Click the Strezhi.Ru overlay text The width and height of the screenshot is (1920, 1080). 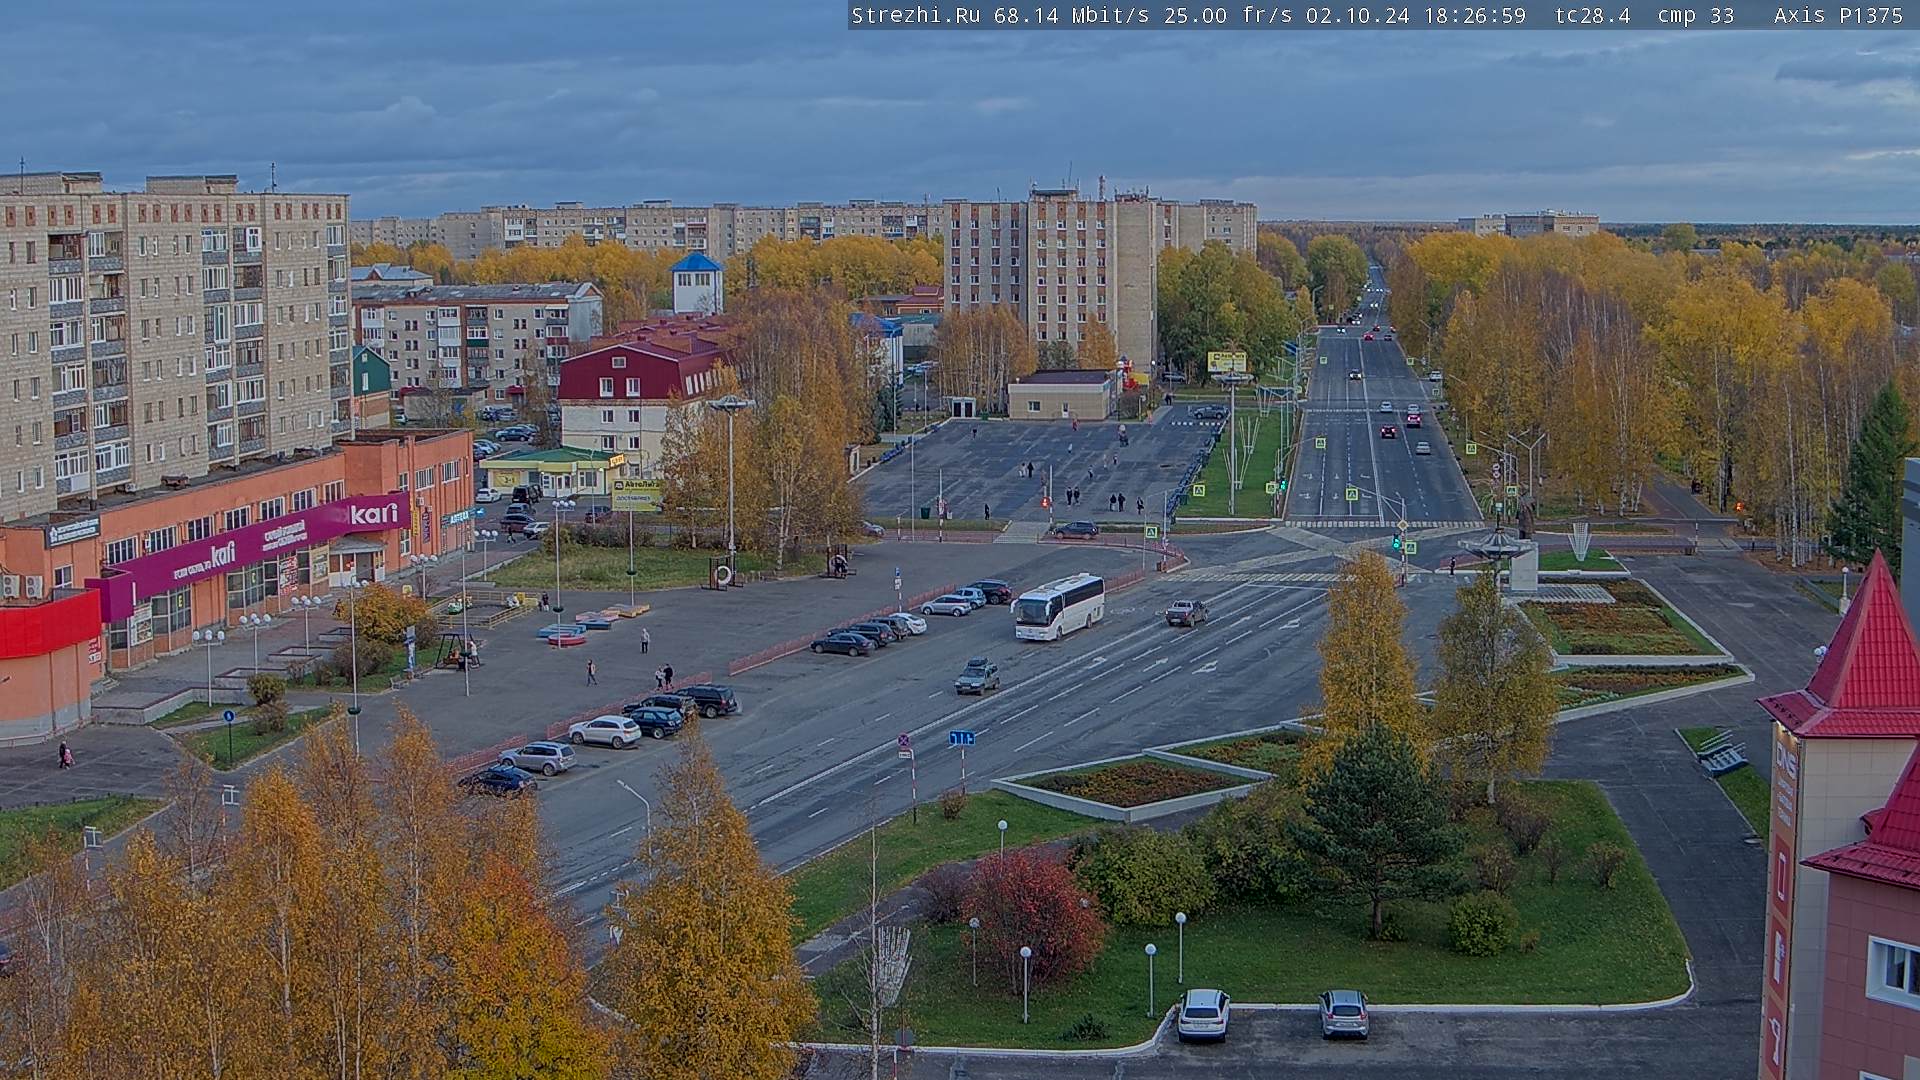click(x=915, y=15)
